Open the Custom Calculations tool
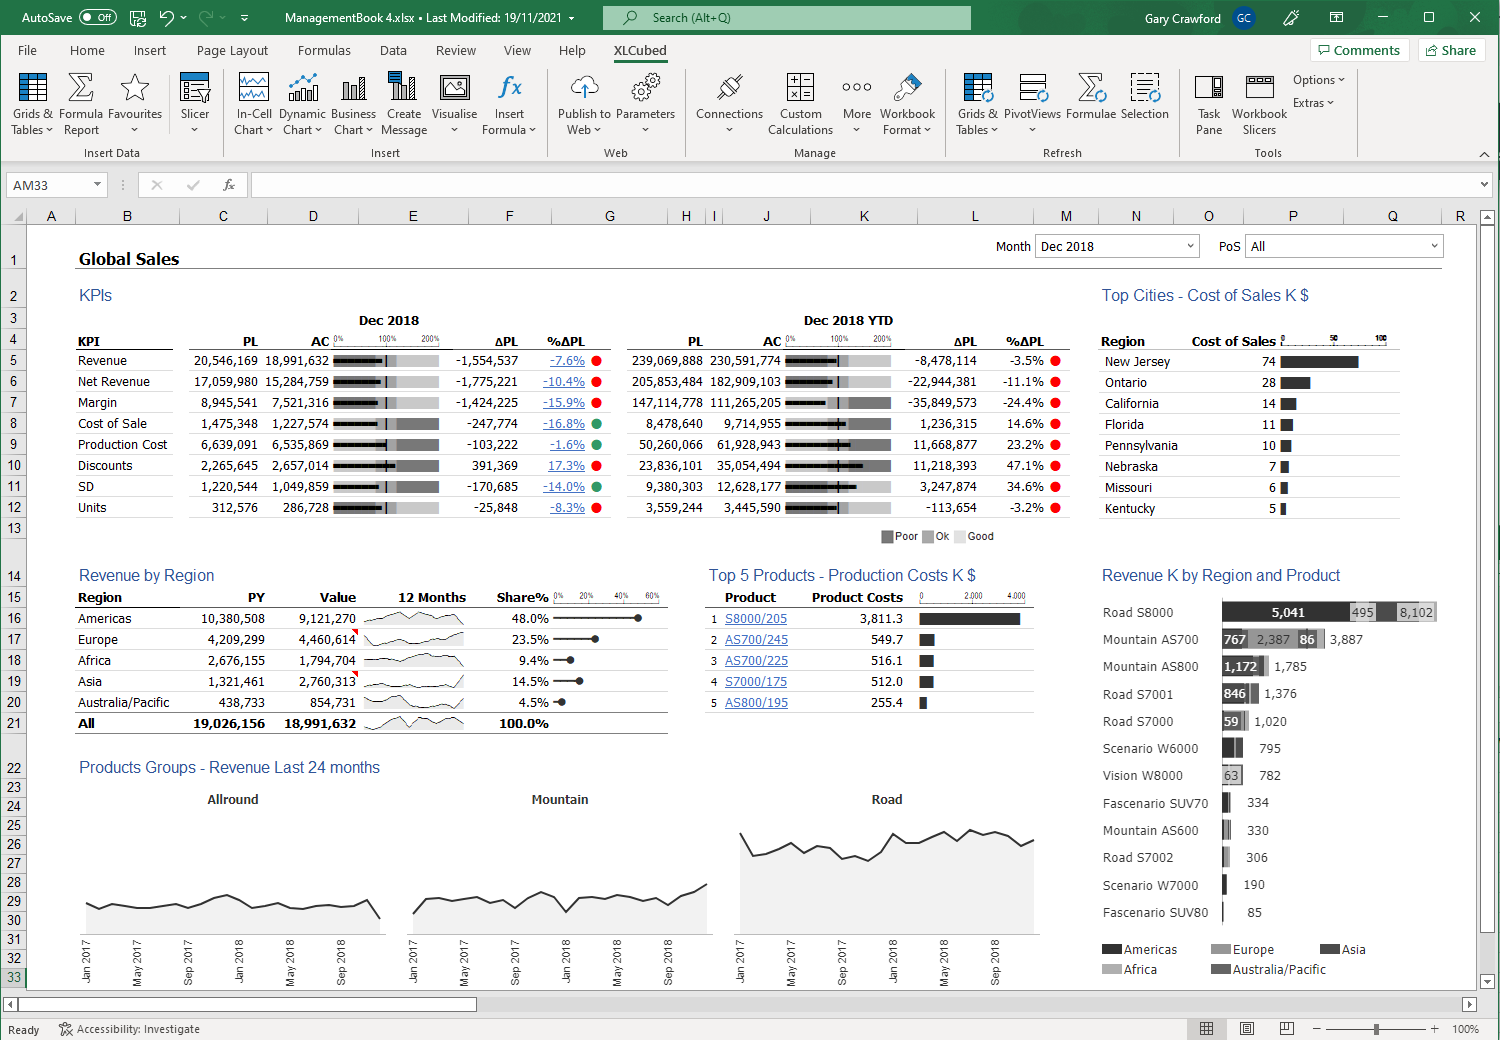The height and width of the screenshot is (1040, 1500). (x=800, y=100)
